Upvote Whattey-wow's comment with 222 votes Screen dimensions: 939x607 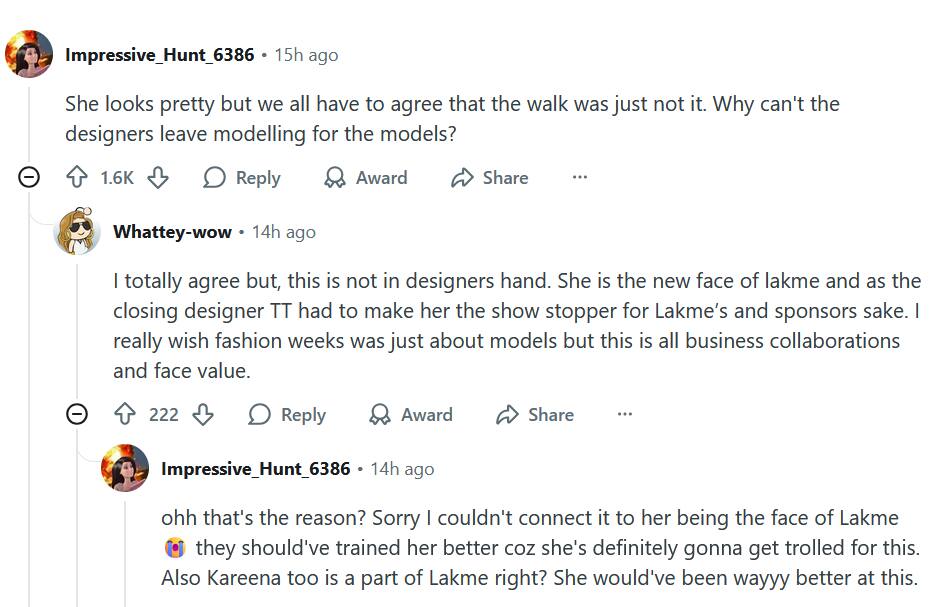[125, 415]
